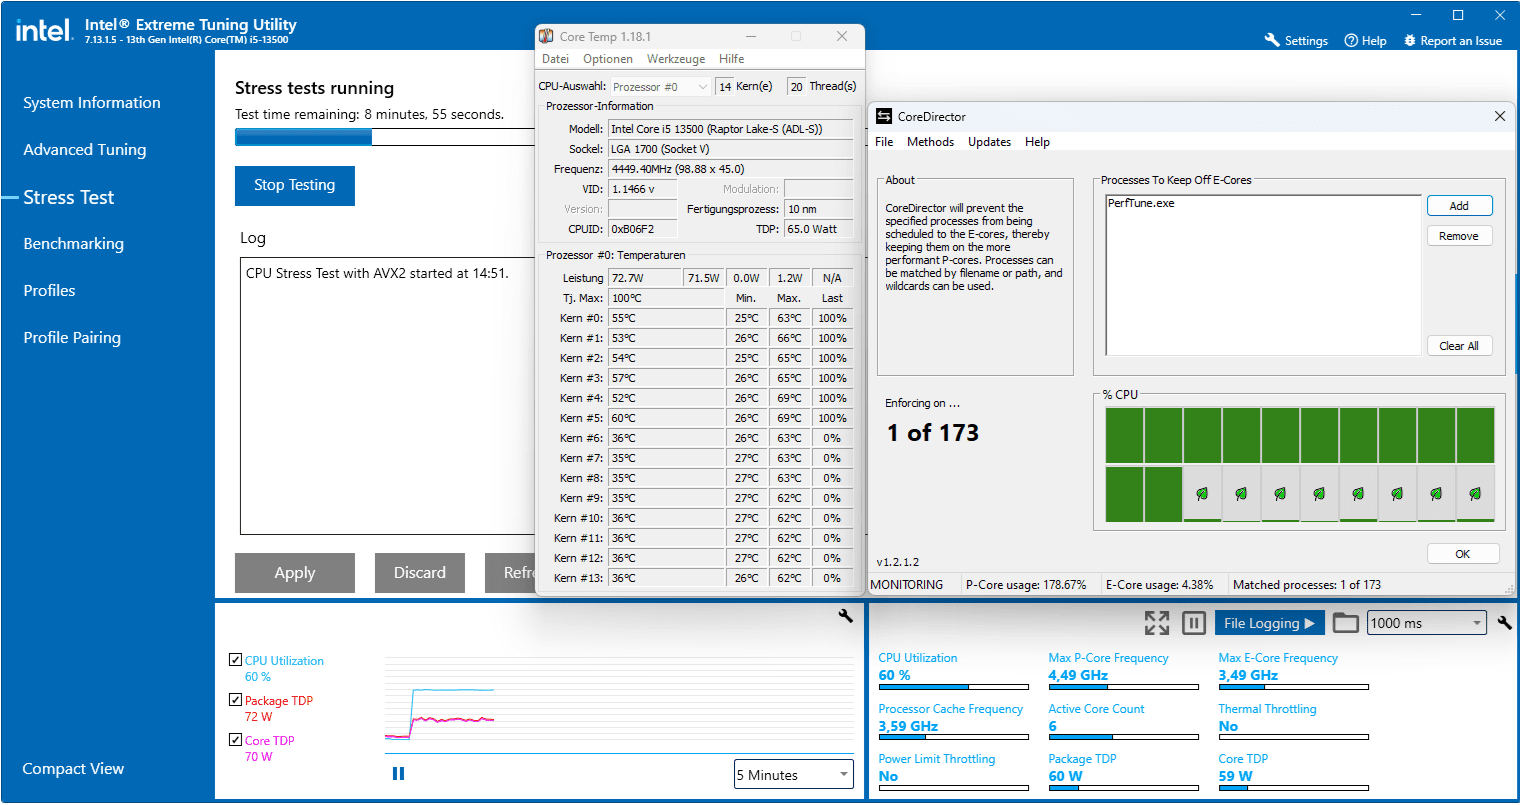Click the CoreDirector title bar icon
Screen dimensions: 1520x805
click(883, 116)
